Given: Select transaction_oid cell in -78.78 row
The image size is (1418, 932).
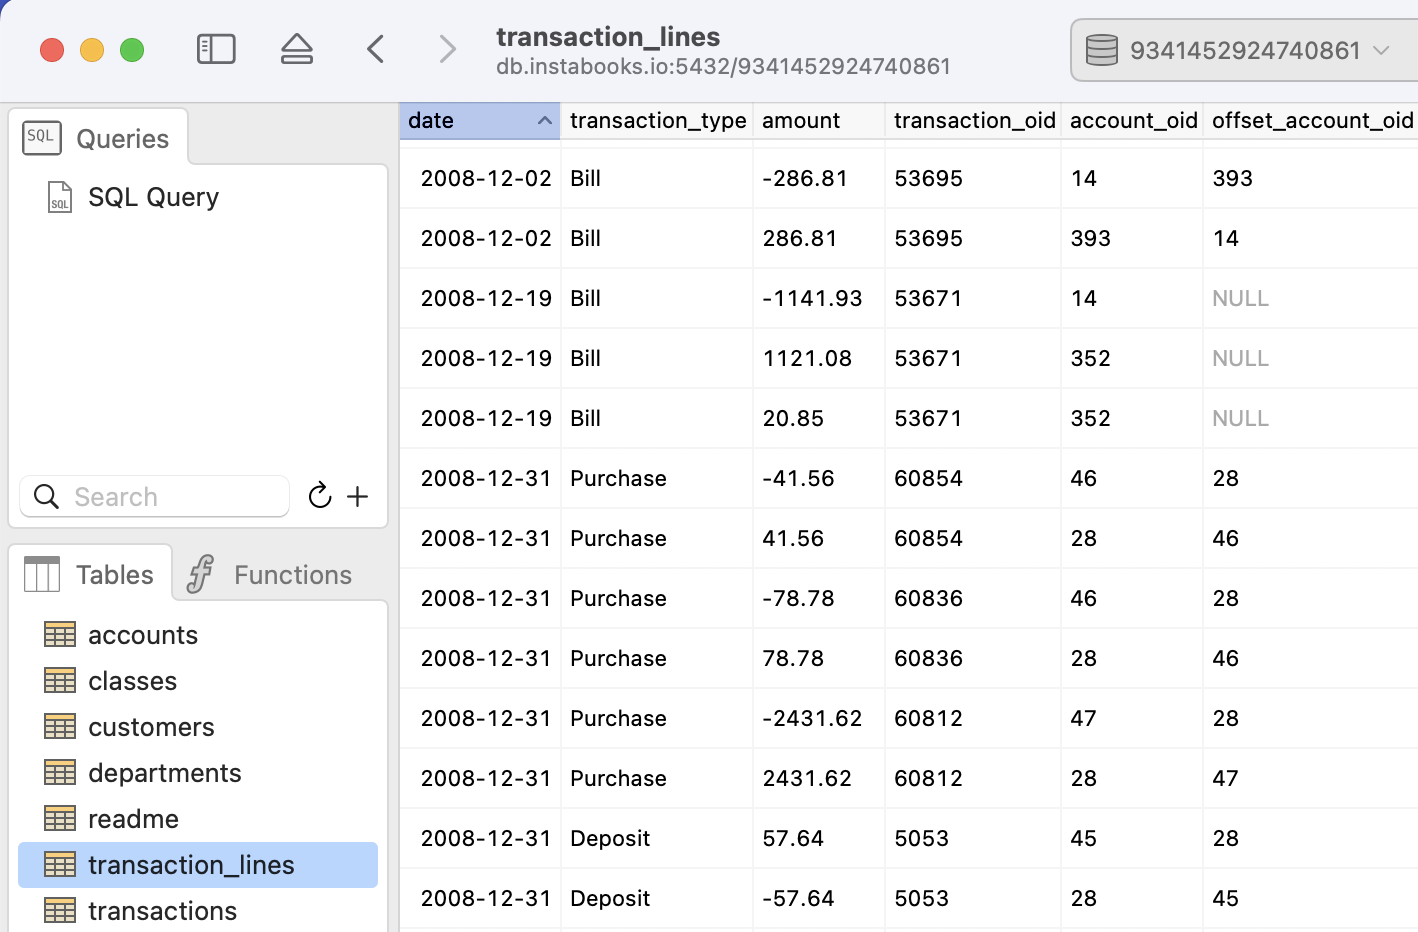Looking at the screenshot, I should 973,598.
